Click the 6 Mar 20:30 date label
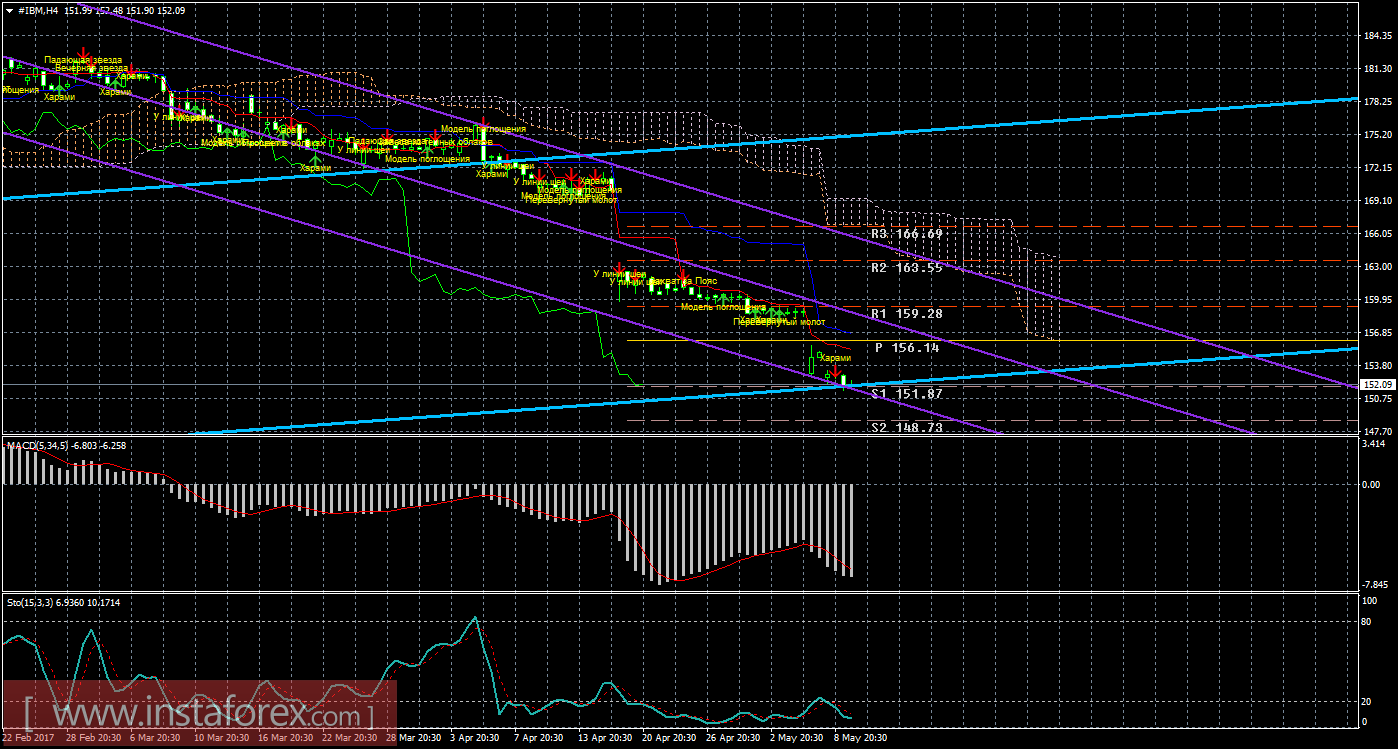Image resolution: width=1398 pixels, height=749 pixels. [156, 739]
